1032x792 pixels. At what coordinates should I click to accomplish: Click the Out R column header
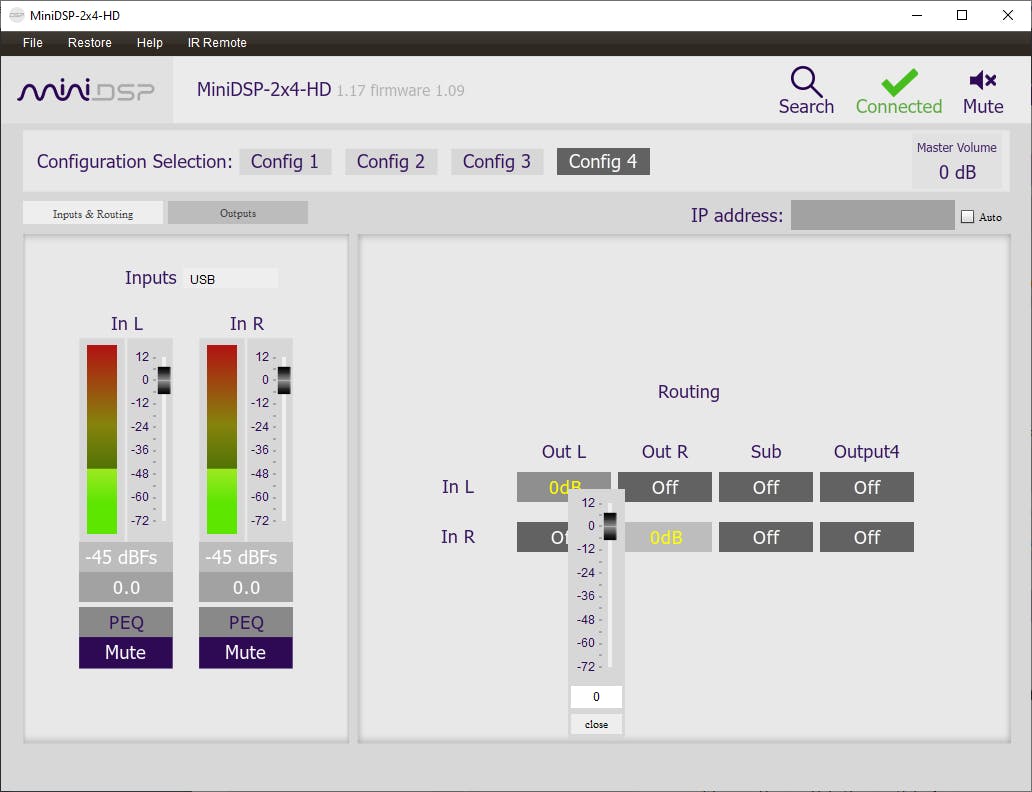665,452
